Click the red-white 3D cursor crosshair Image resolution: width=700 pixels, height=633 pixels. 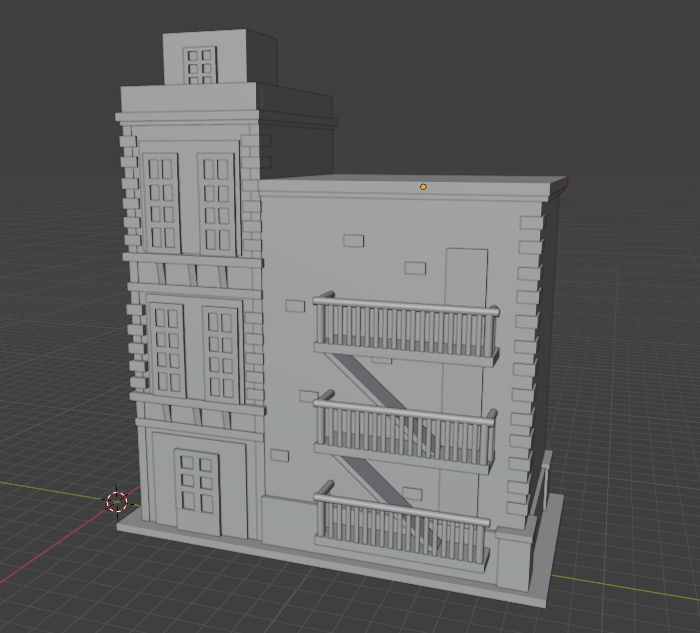coord(117,501)
